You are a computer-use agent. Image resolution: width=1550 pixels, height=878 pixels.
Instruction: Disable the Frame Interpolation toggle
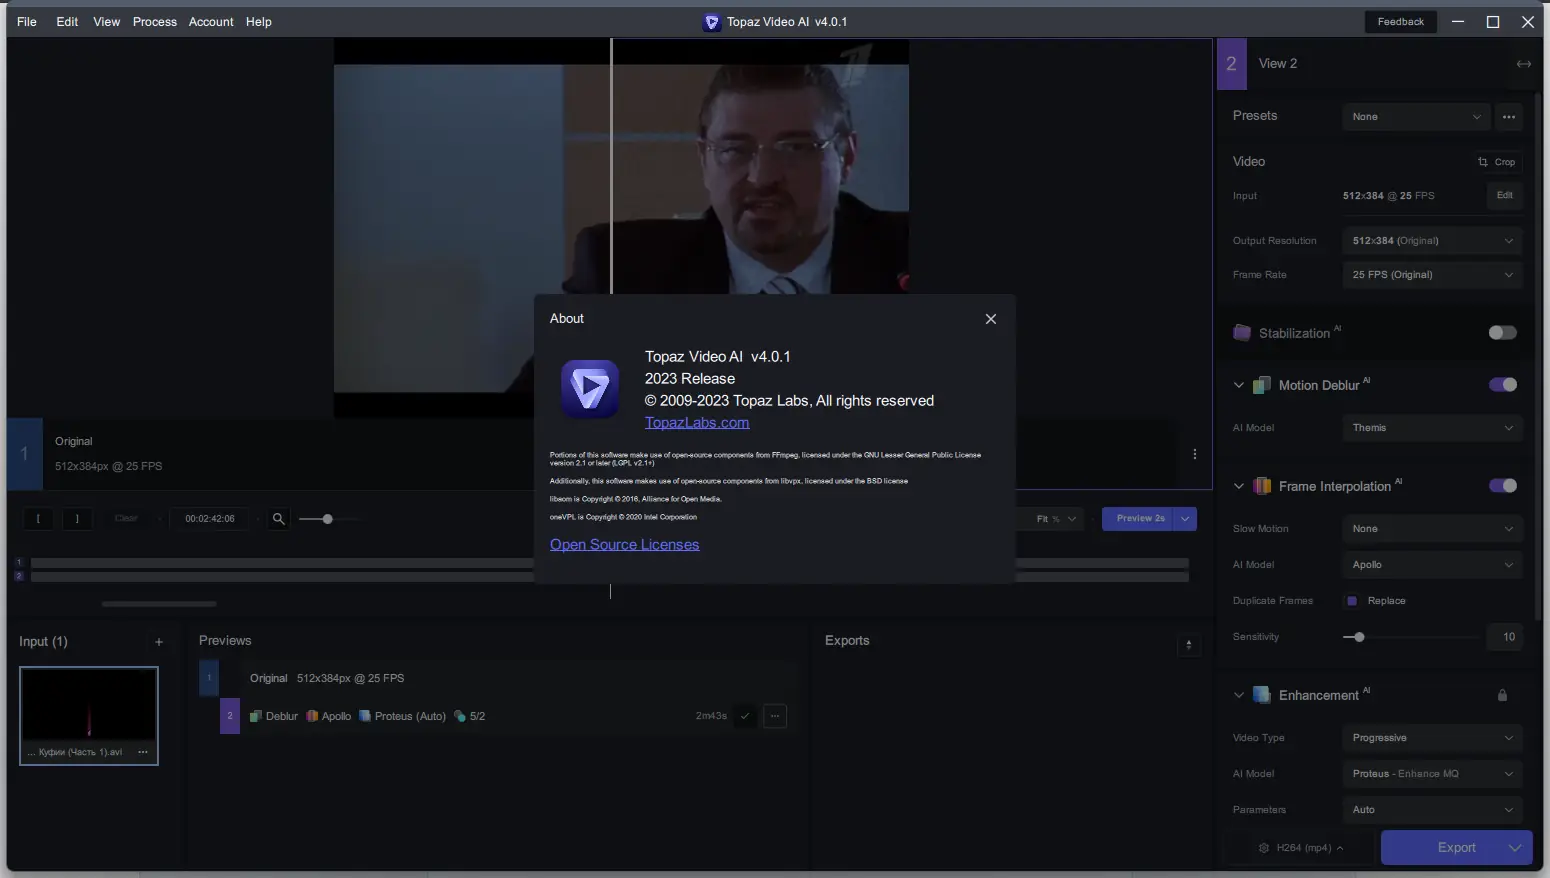(1502, 486)
